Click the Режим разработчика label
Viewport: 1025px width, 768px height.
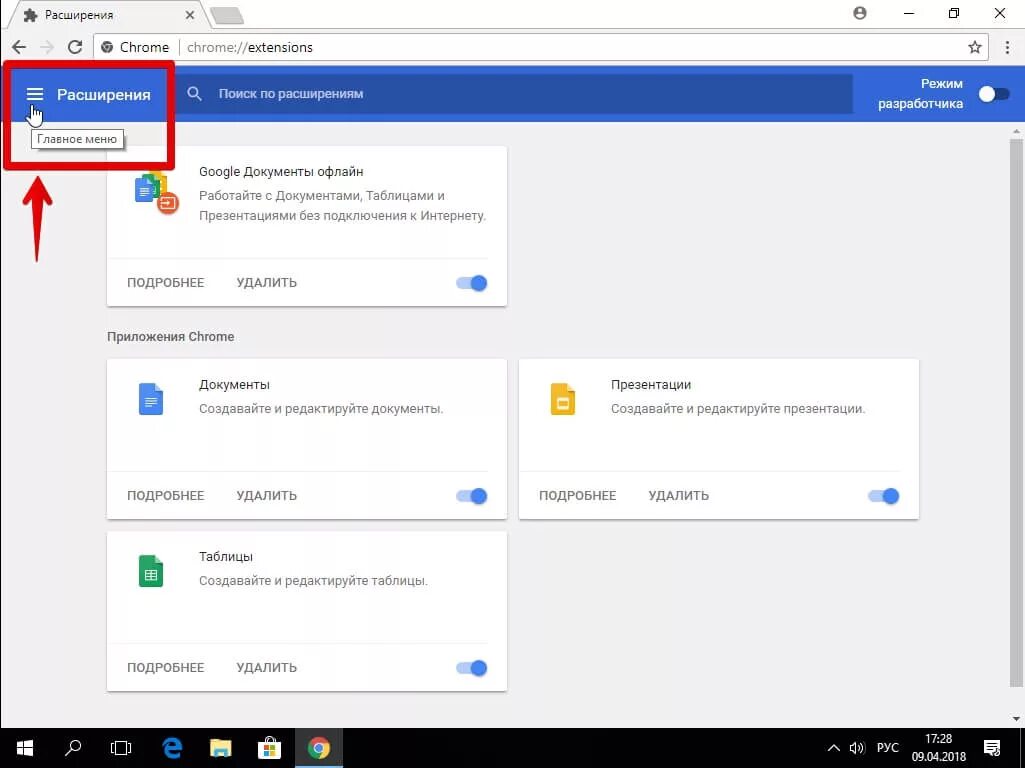click(920, 93)
